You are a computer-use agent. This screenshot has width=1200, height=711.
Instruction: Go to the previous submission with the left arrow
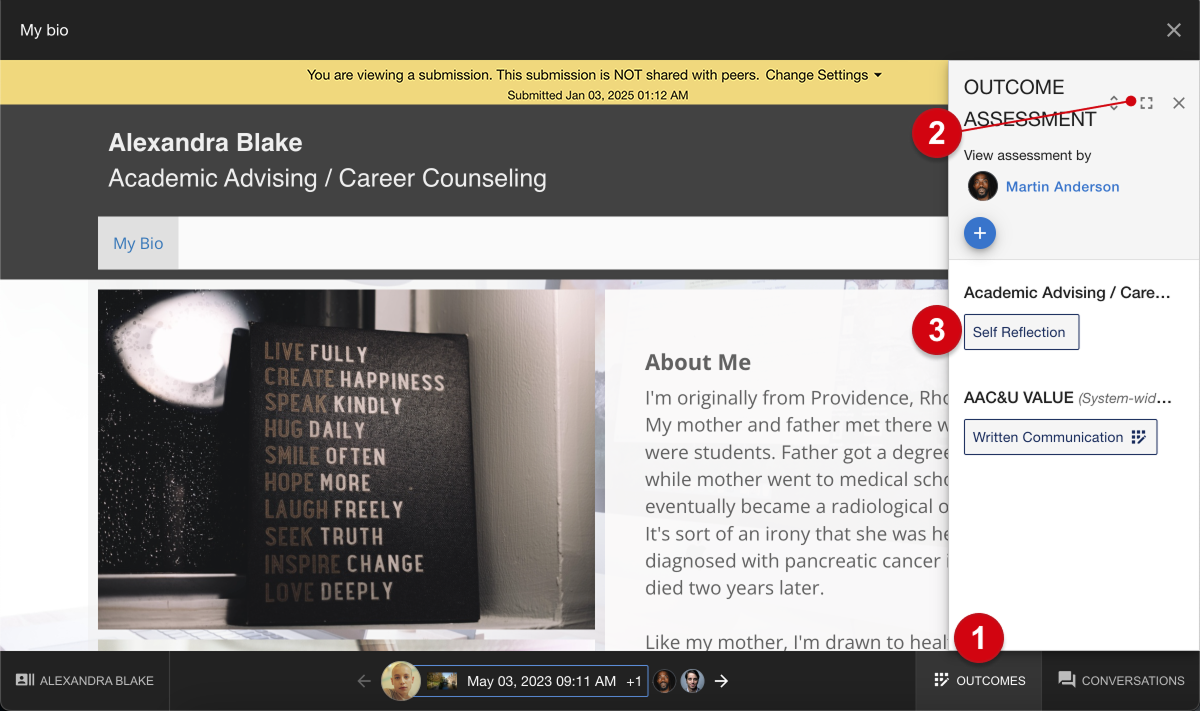(x=364, y=681)
